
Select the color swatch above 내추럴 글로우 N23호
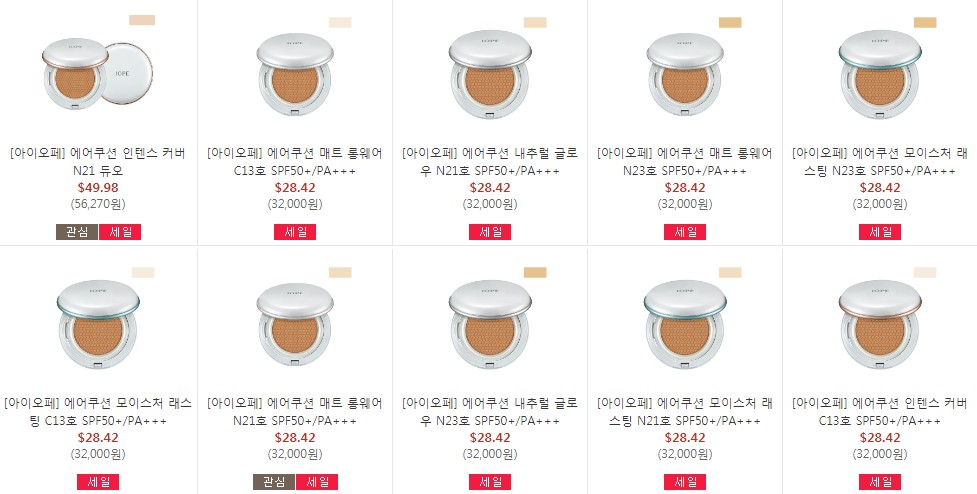[x=534, y=271]
